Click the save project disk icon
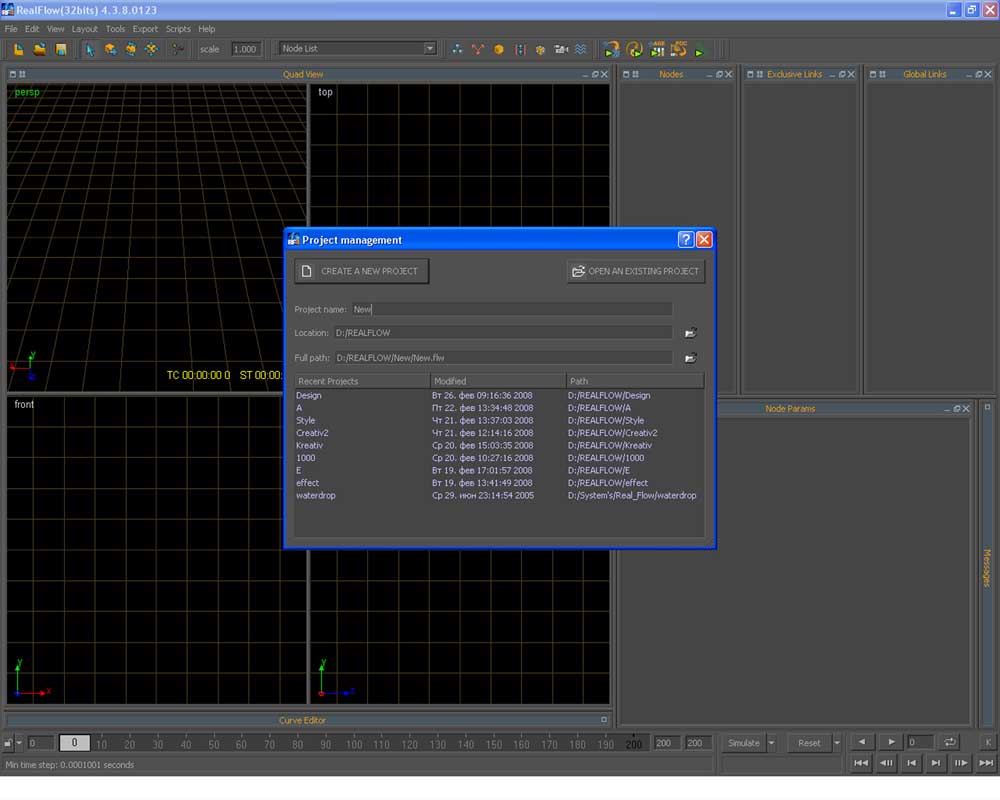Viewport: 1000px width, 800px height. pos(60,49)
